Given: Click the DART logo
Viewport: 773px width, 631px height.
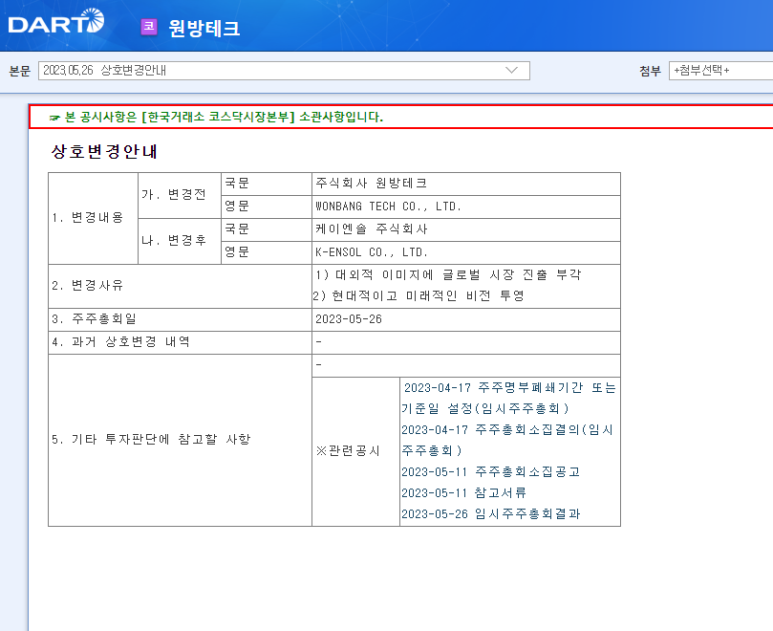Looking at the screenshot, I should 56,21.
